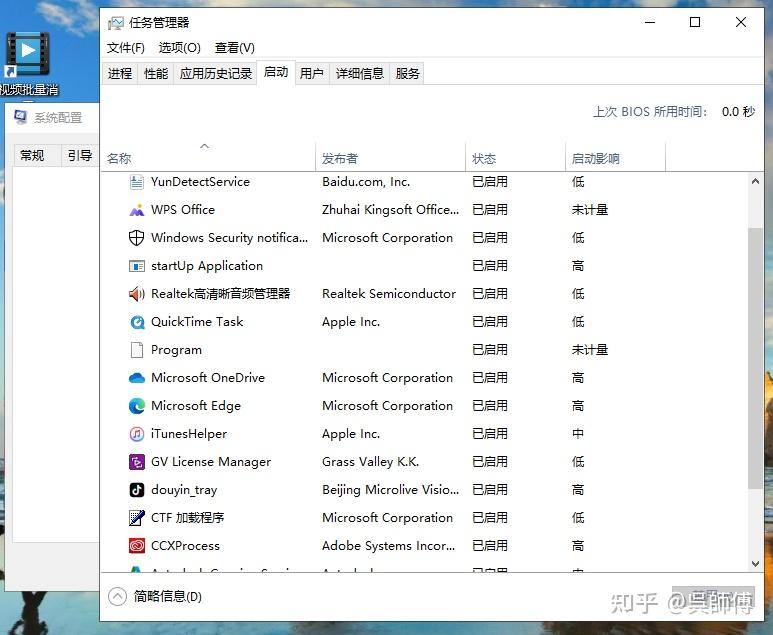This screenshot has height=635, width=773.
Task: Click Beijing Microlive Visio publisher cell
Action: click(390, 490)
